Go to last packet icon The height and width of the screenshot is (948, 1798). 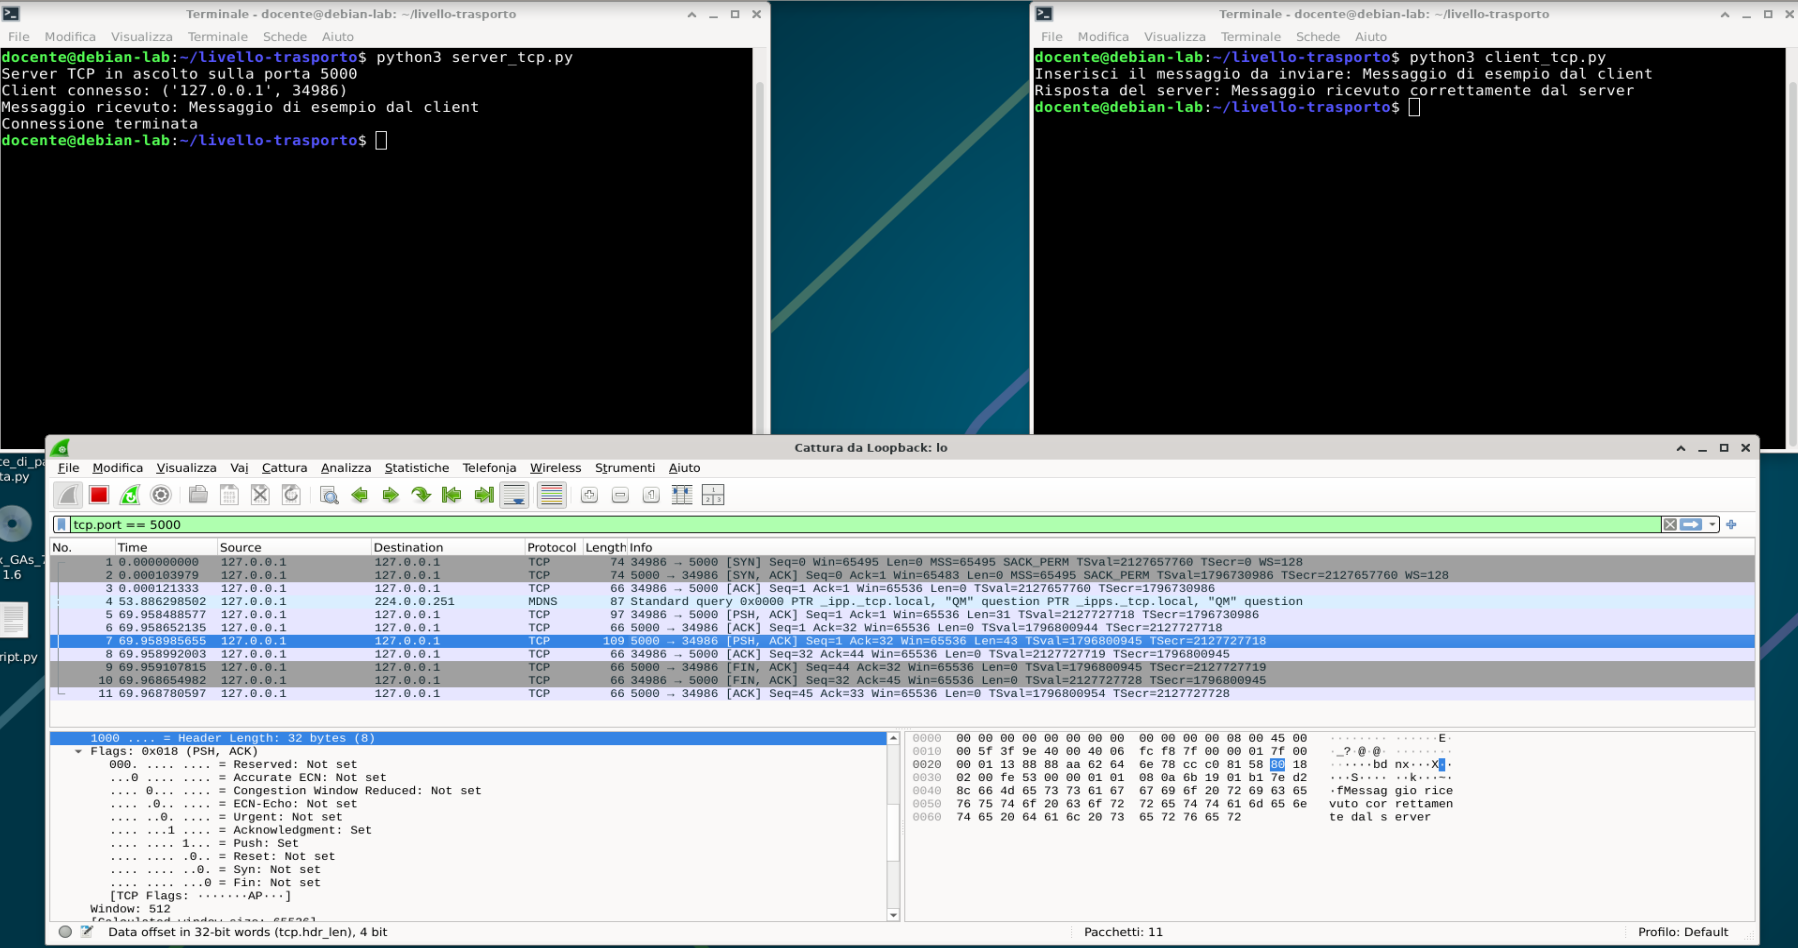pos(484,495)
